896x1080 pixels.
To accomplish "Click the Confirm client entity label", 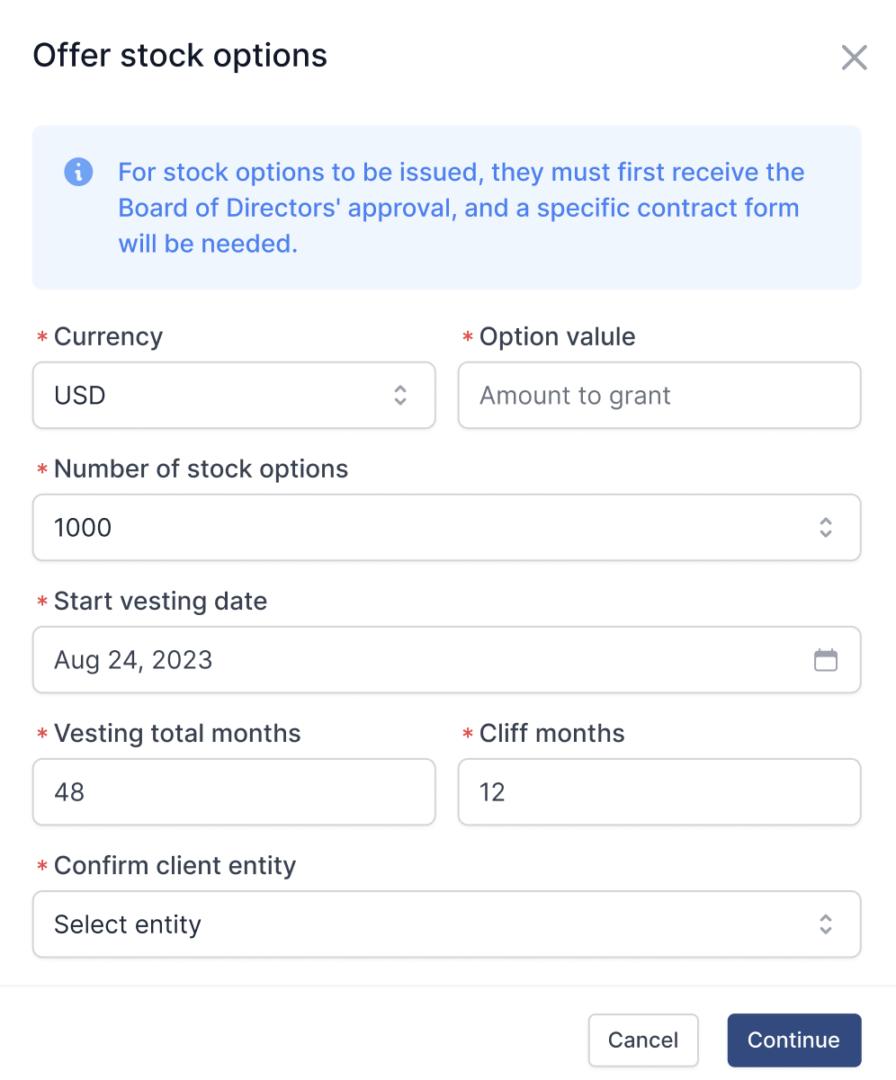I will [175, 866].
